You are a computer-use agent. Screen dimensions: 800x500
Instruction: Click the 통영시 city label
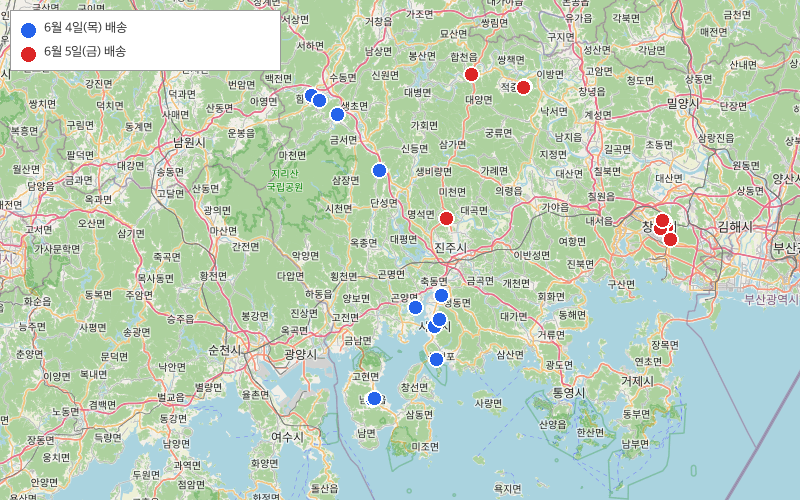coord(569,393)
